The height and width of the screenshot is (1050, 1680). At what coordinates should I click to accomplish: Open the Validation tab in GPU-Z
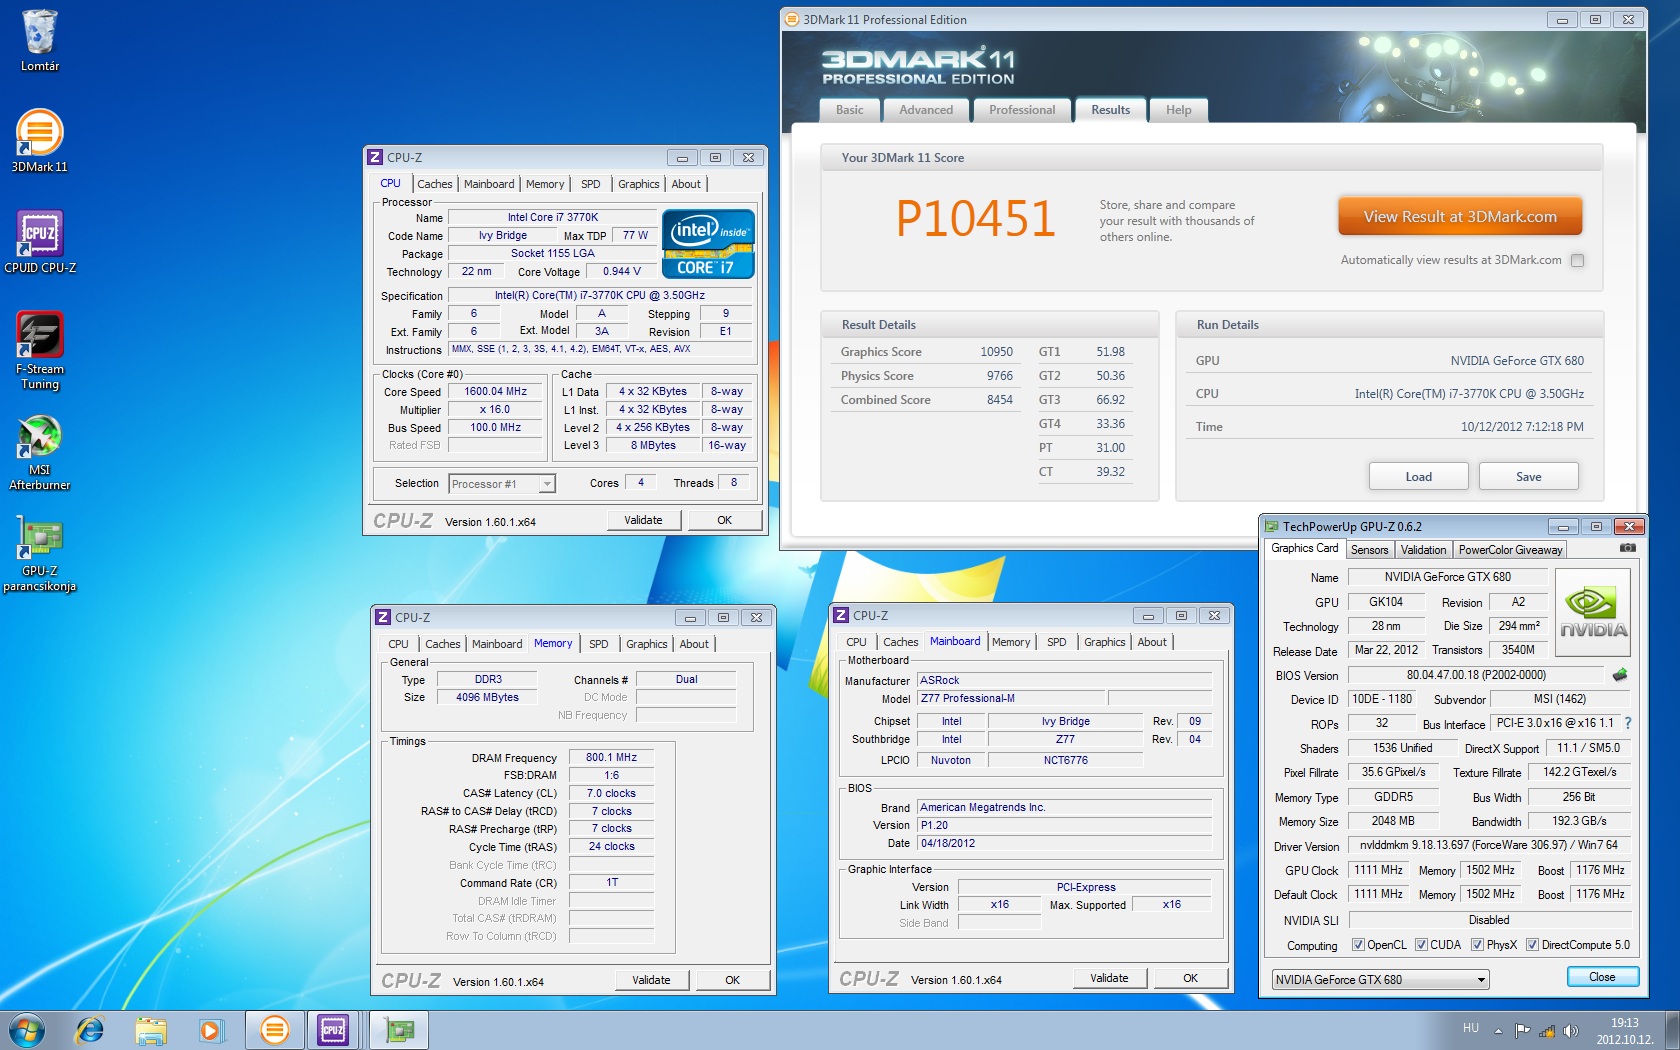1423,550
